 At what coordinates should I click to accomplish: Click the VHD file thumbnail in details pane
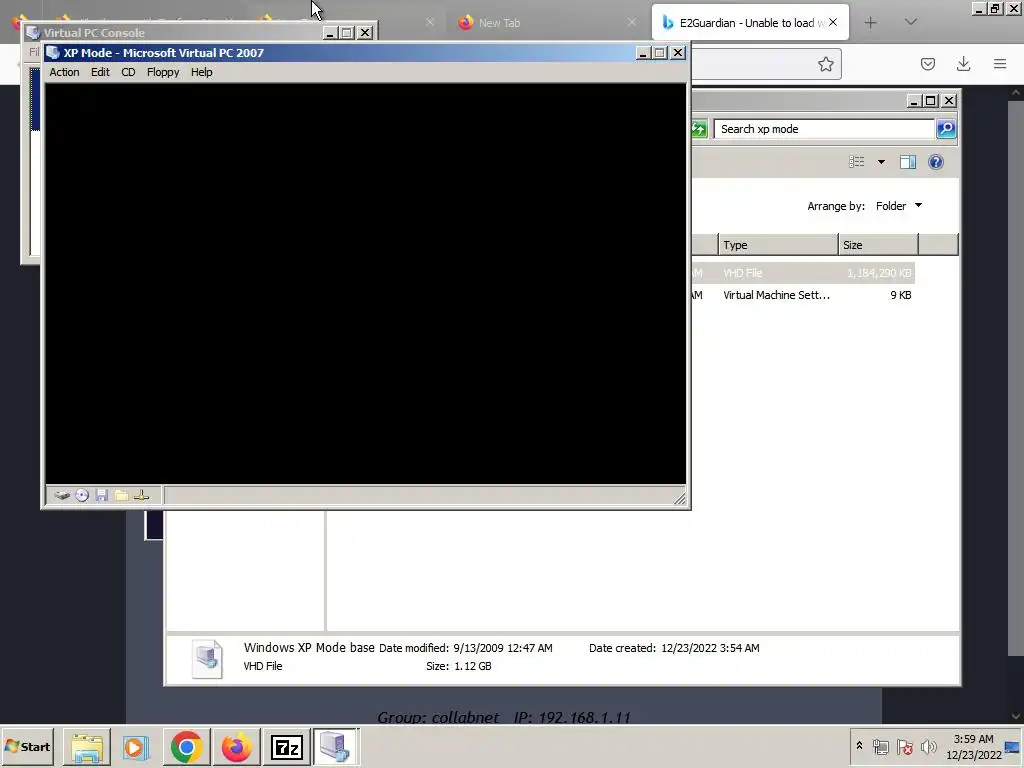[x=207, y=658]
